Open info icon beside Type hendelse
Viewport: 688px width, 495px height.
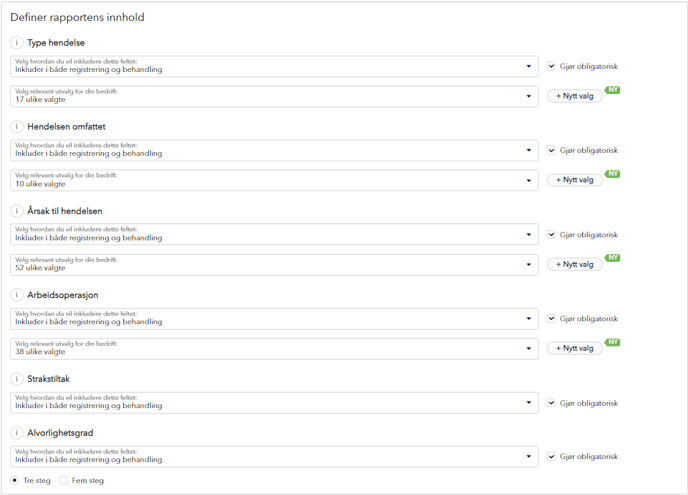(17, 43)
